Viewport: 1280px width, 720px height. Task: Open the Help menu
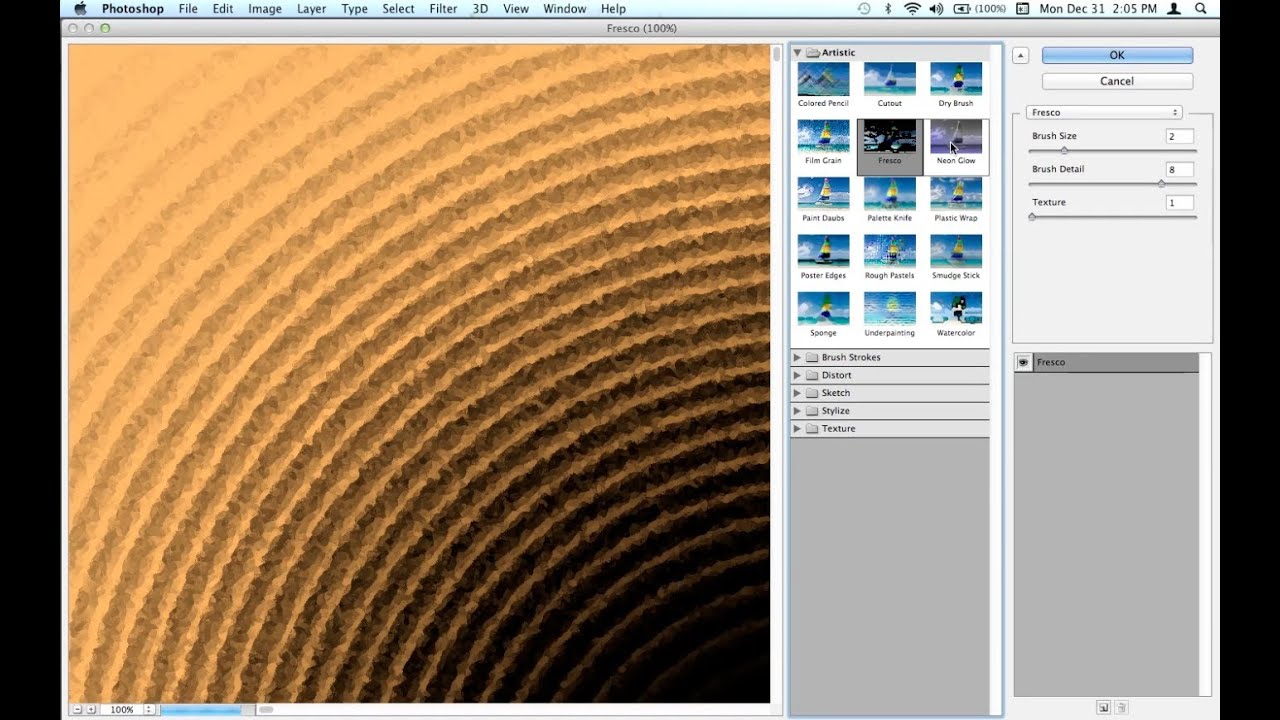tap(613, 9)
